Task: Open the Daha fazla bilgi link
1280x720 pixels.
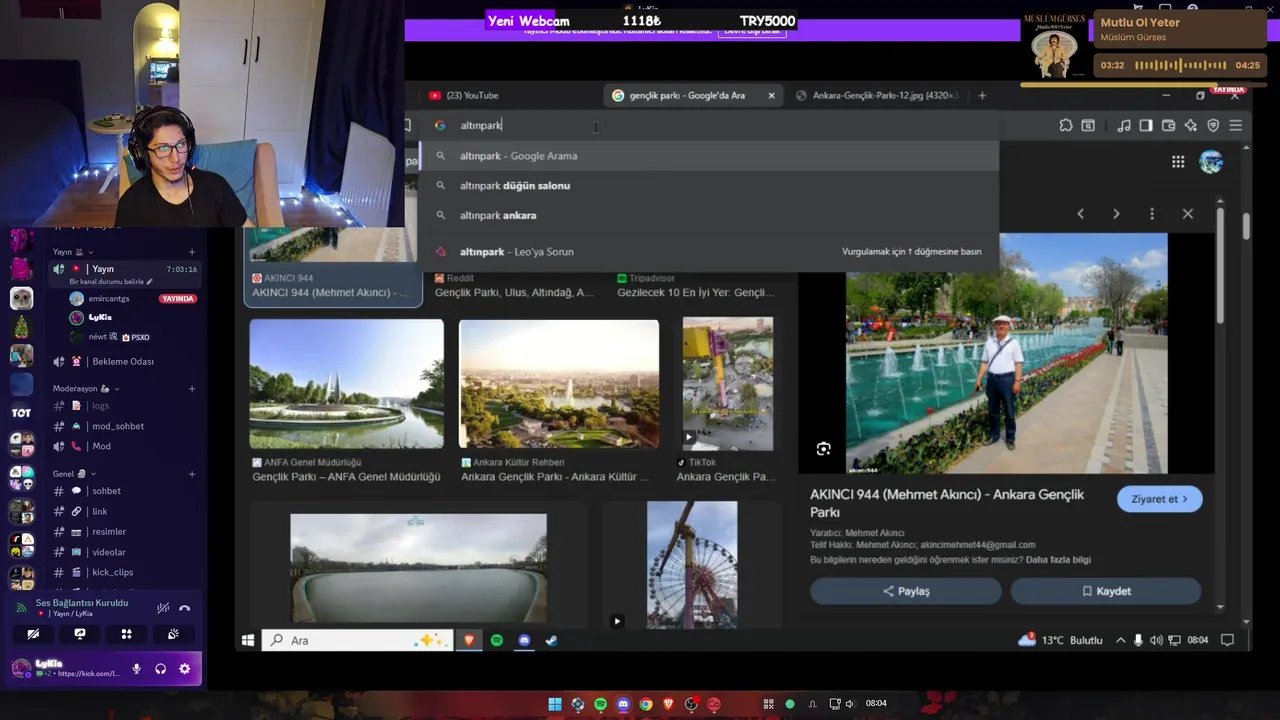Action: 1058,560
